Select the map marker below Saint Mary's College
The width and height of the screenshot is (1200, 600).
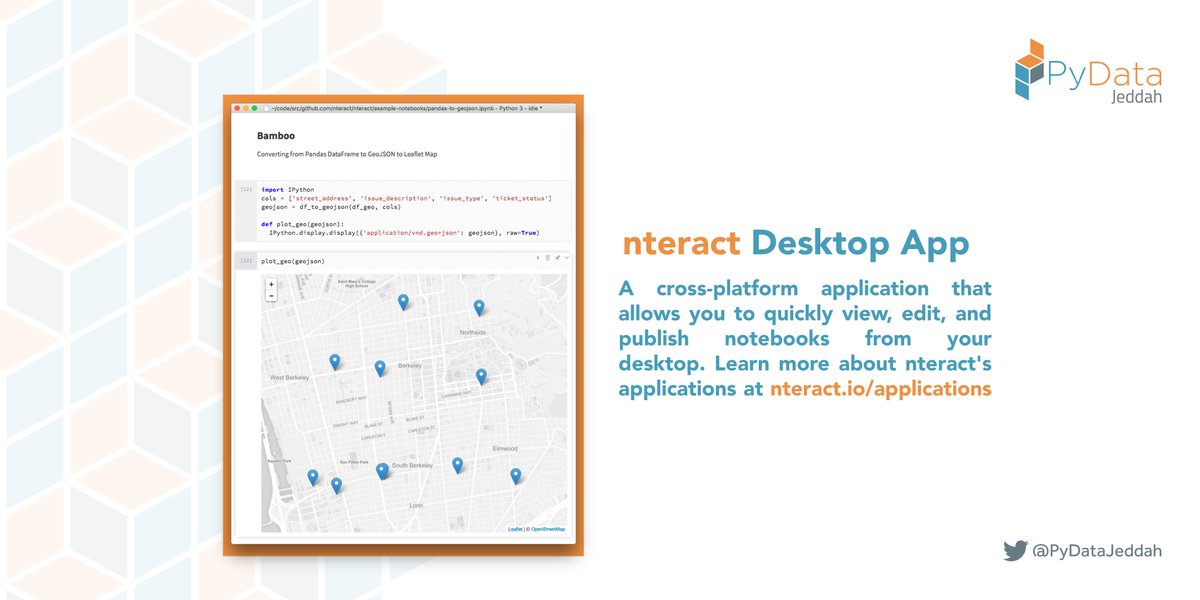pyautogui.click(x=403, y=301)
